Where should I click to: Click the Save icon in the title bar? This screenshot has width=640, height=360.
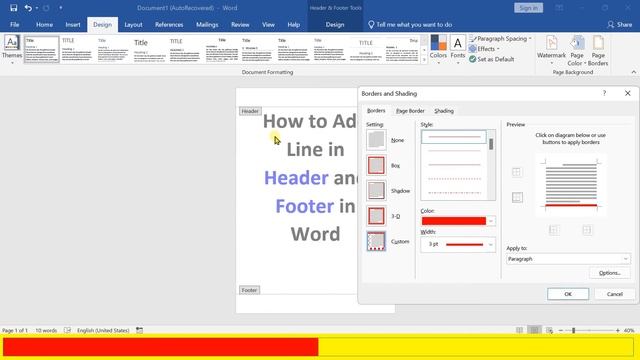pos(13,8)
